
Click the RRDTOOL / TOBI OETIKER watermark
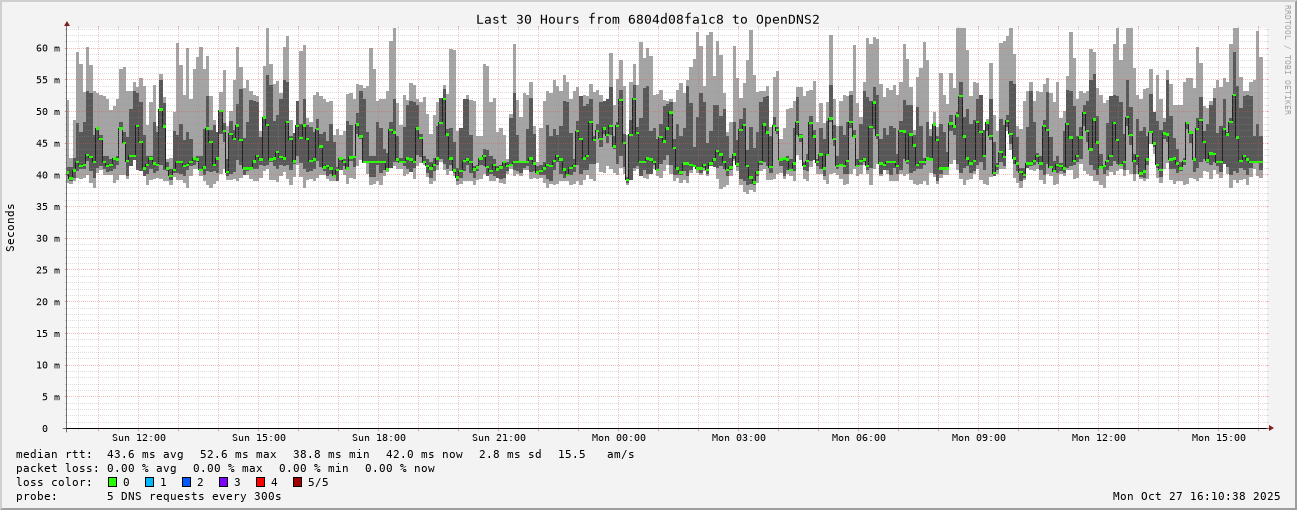click(x=1287, y=59)
